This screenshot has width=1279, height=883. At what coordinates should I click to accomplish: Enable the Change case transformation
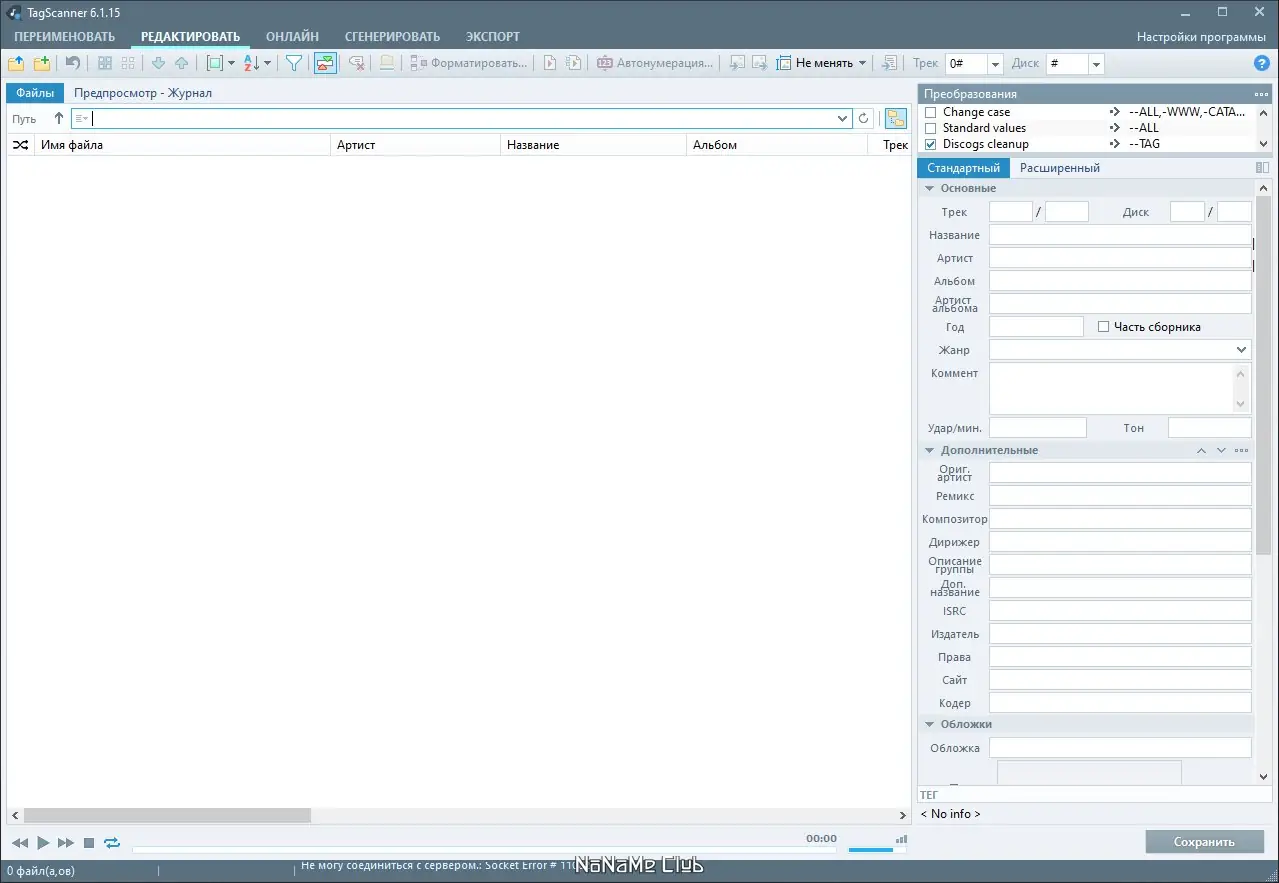click(x=929, y=111)
